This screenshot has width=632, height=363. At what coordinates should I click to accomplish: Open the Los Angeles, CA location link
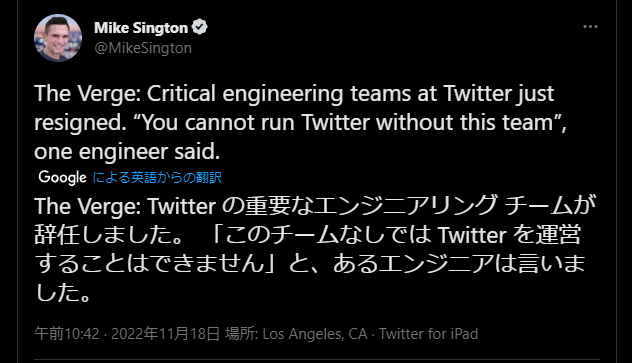[315, 334]
